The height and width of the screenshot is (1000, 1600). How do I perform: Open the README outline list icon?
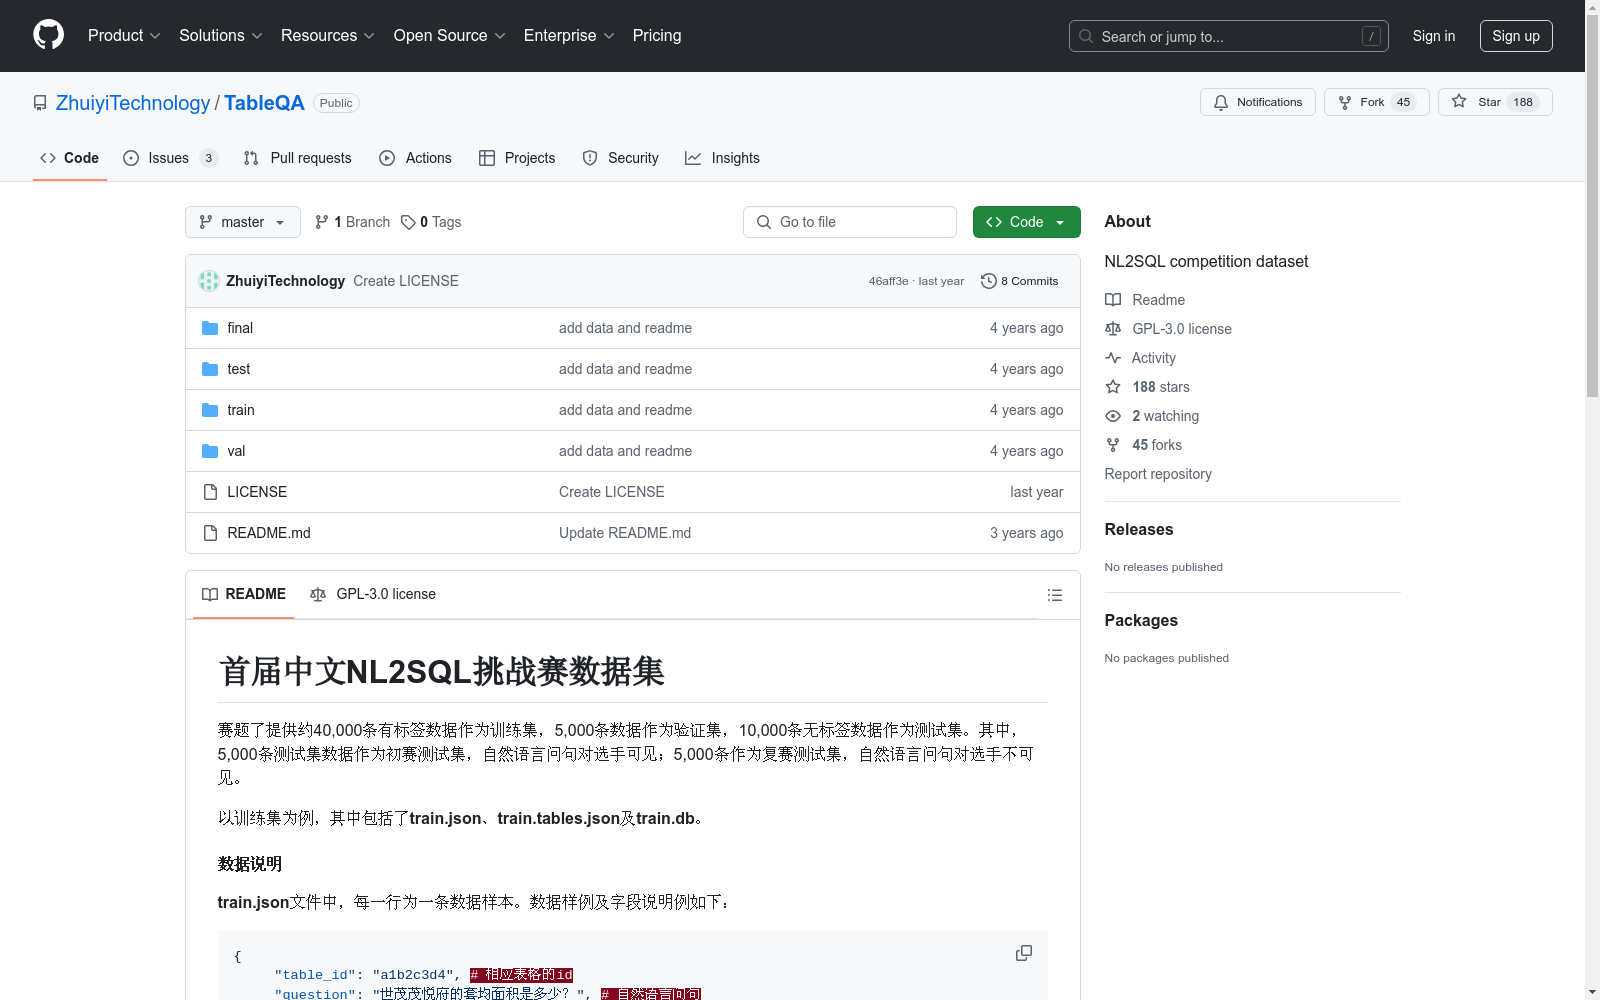click(x=1054, y=595)
